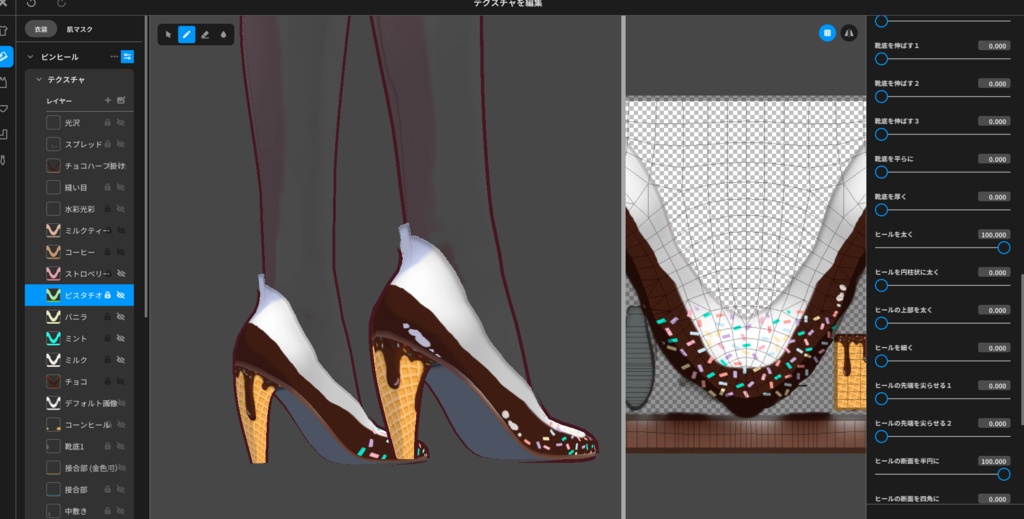Screen dimensions: 1024x519
Task: Toggle visibility of コーヒー layer
Action: click(x=121, y=252)
